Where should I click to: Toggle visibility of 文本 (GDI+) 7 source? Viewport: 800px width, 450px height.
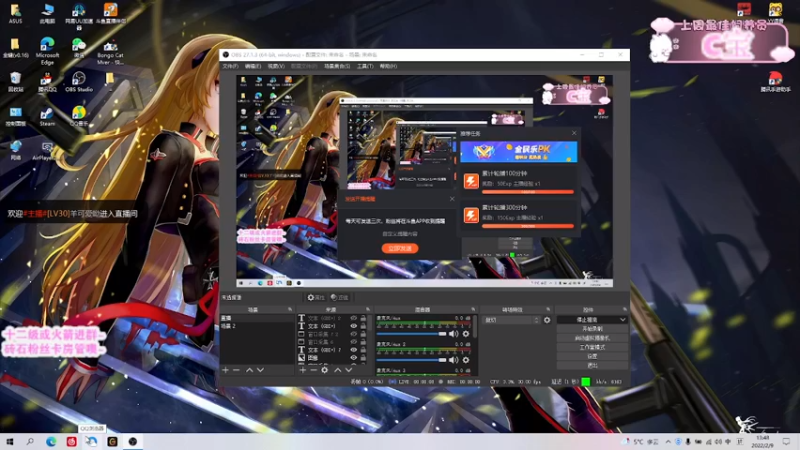coord(354,350)
